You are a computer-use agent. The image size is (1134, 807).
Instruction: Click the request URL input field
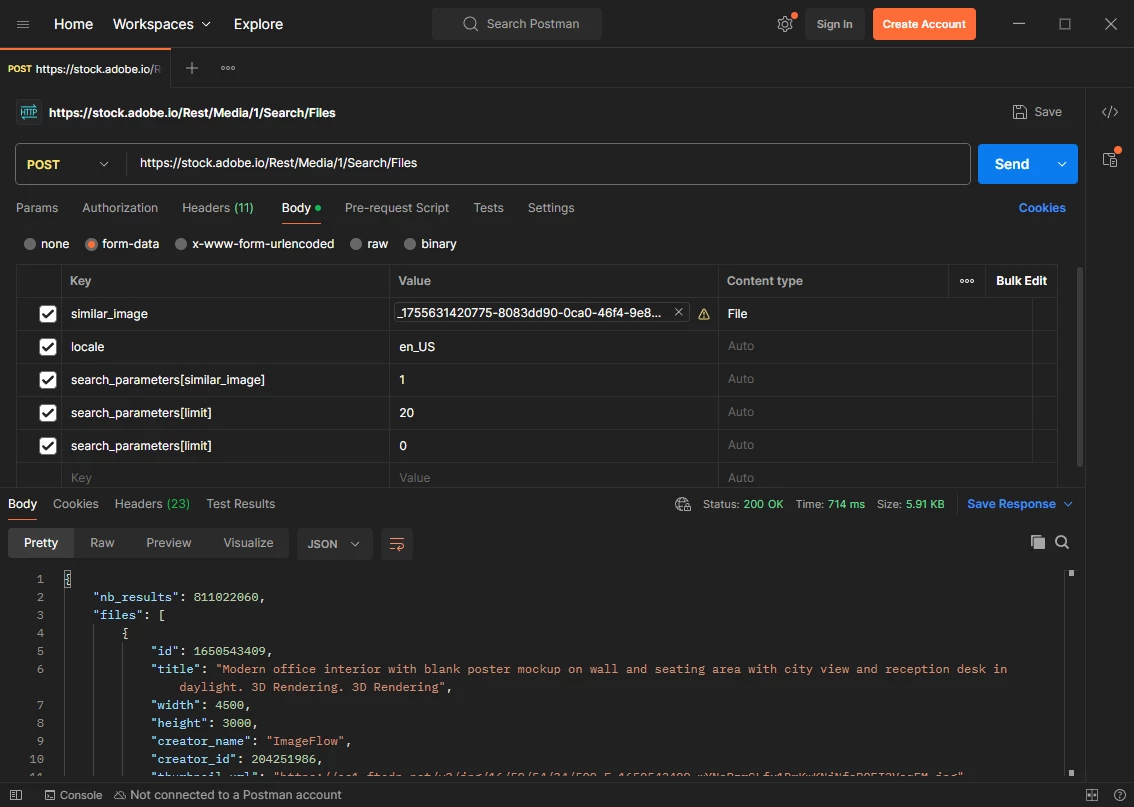click(549, 164)
